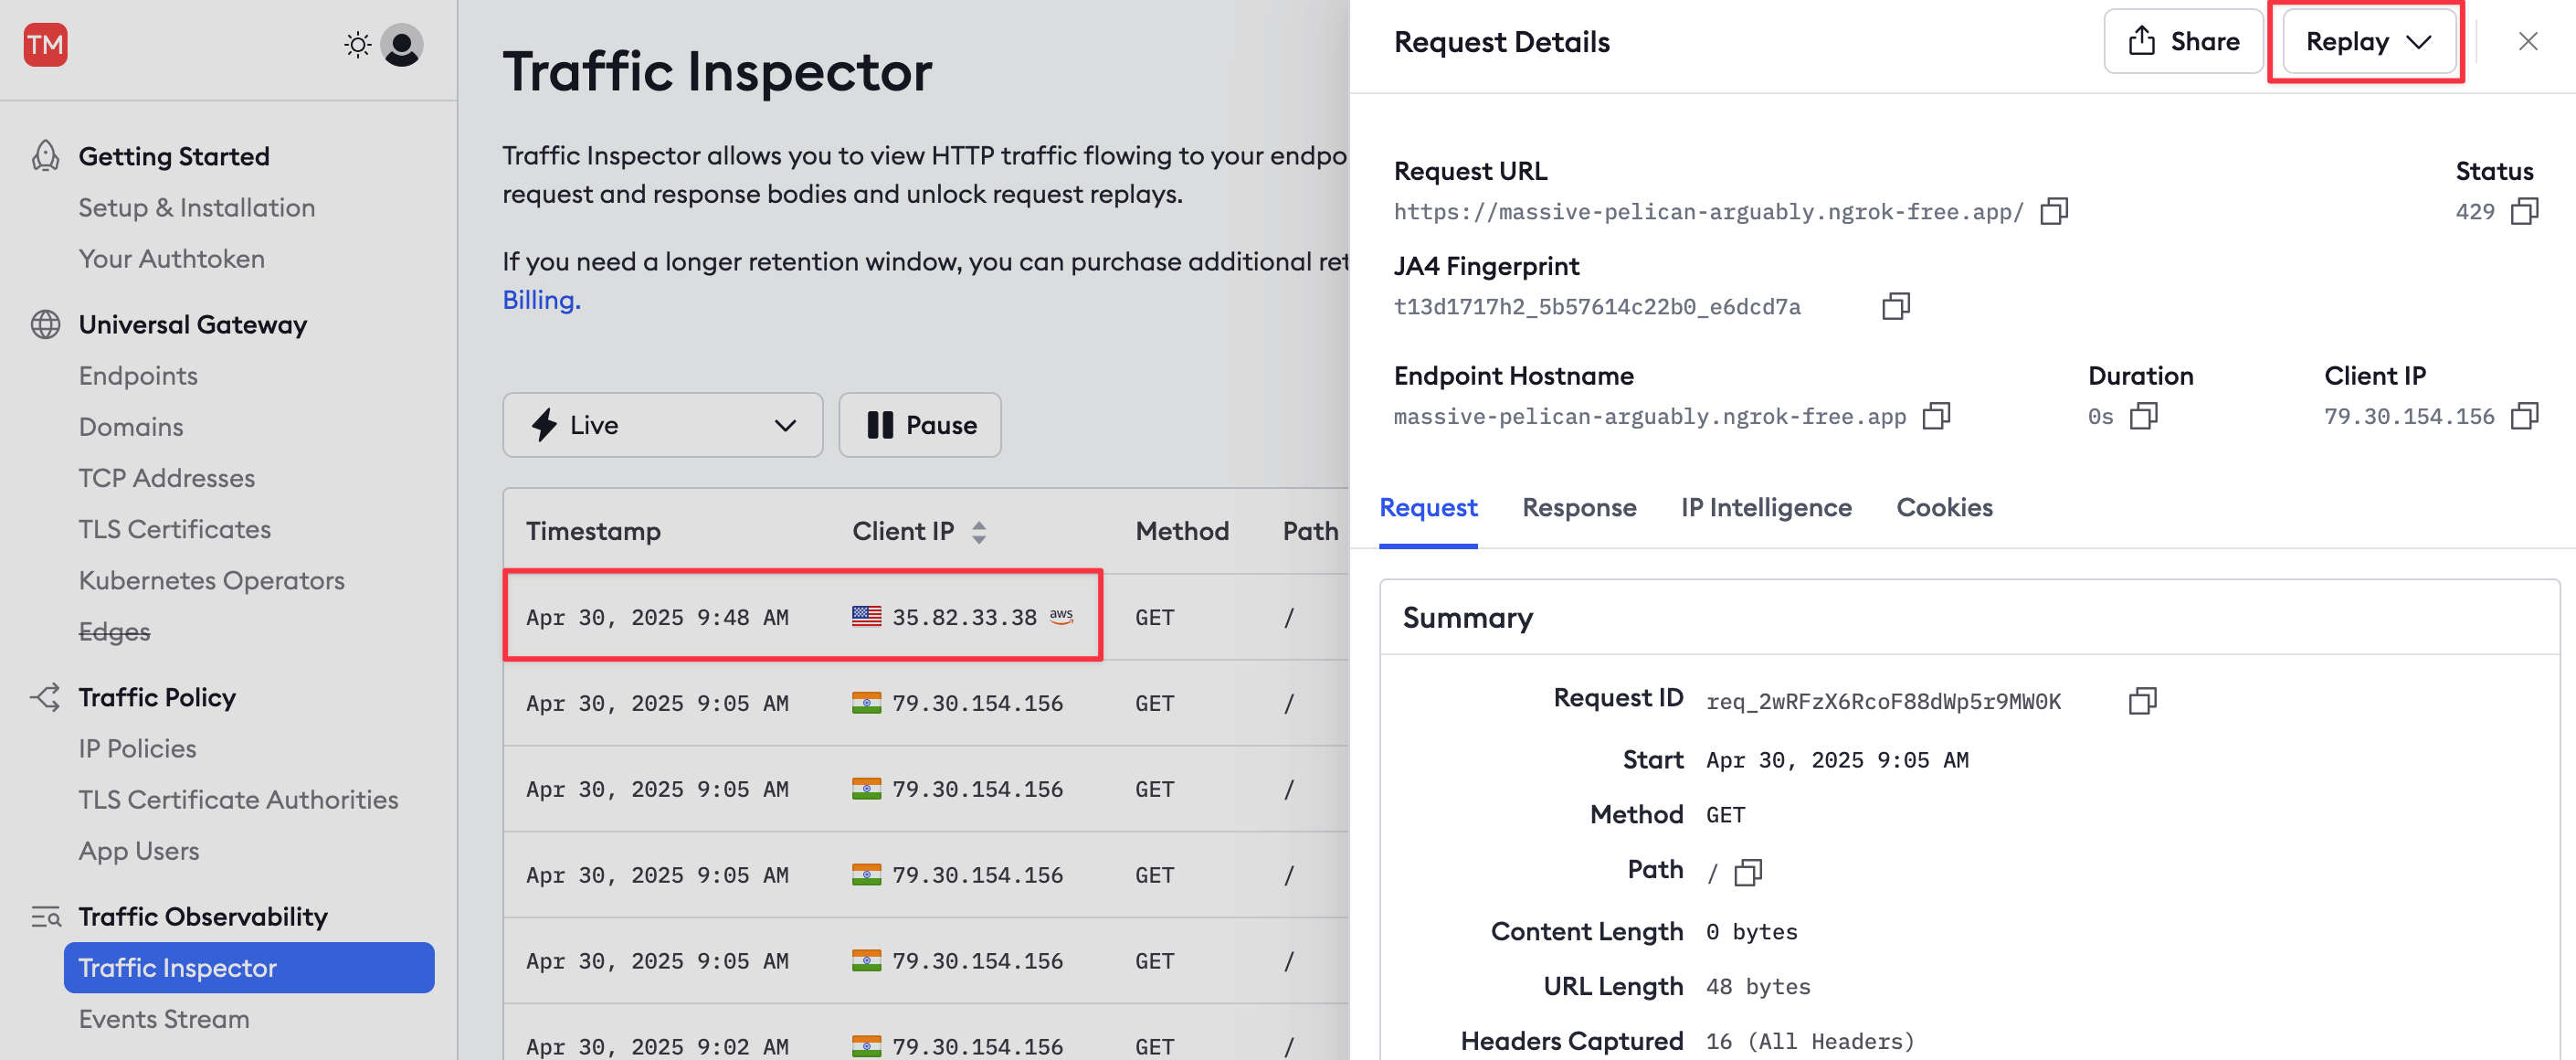Select the 35.82.33.38 request row
This screenshot has height=1060, width=2576.
coord(925,617)
